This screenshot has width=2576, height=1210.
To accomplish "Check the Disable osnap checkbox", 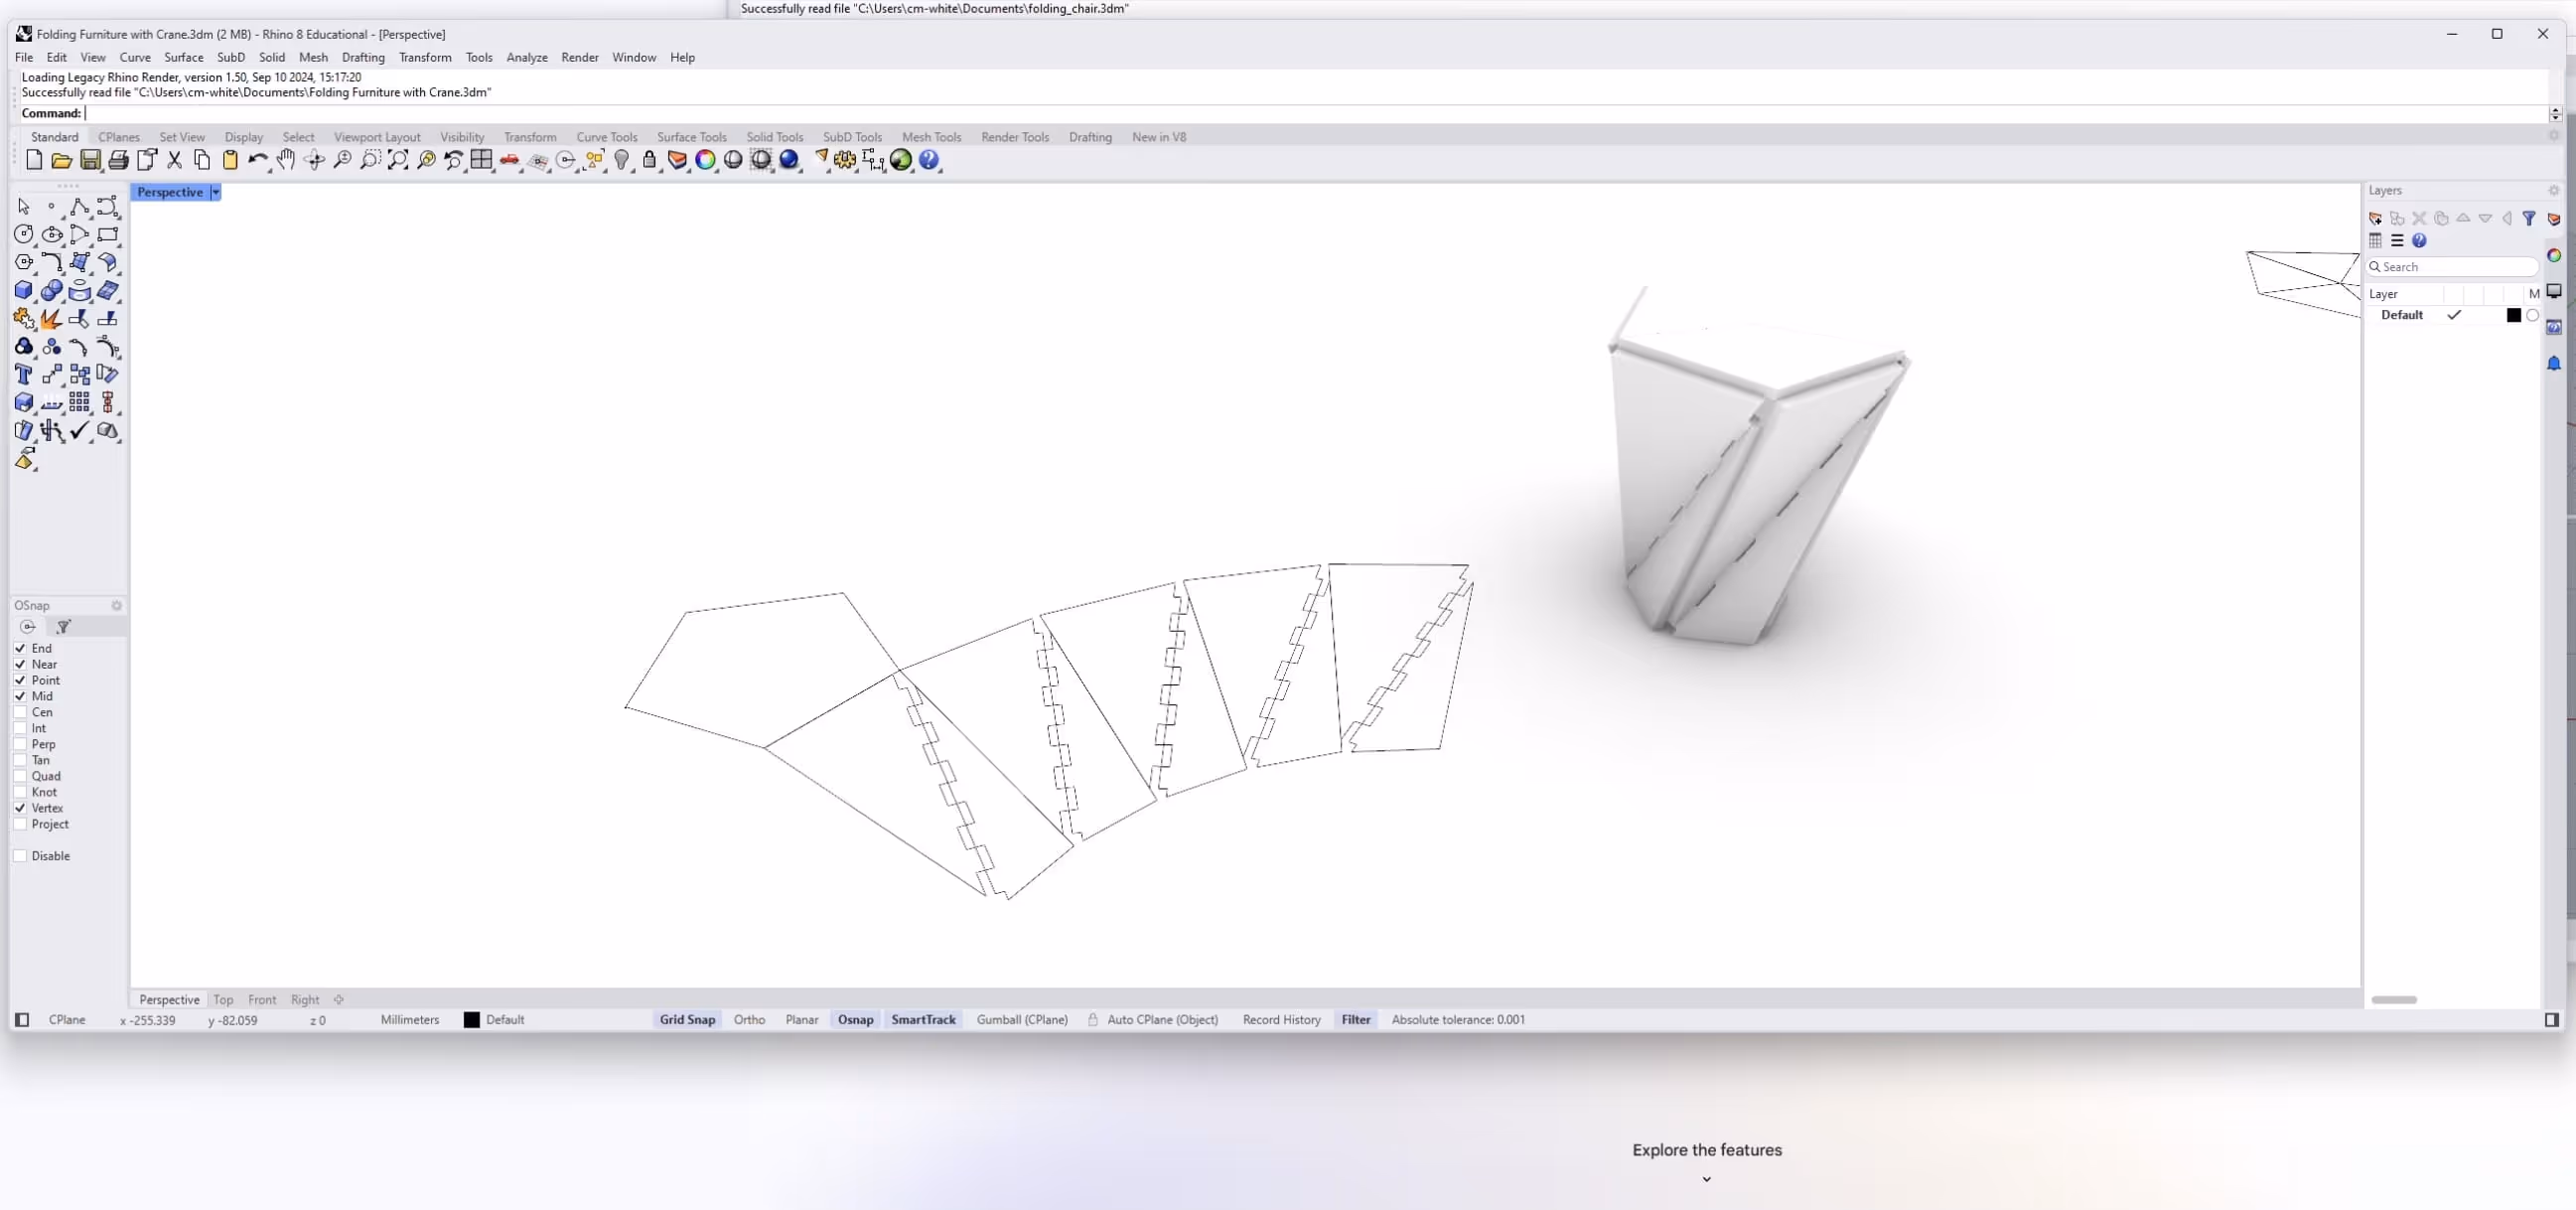I will [20, 856].
